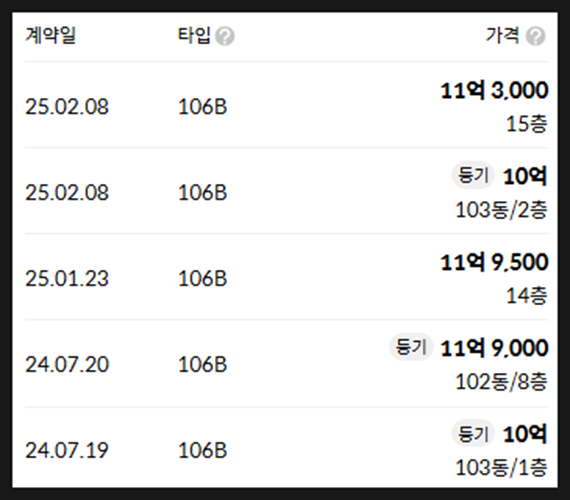Click the 등기 badge on the 24.07.19 row
Image resolution: width=570 pixels, height=500 pixels.
(x=473, y=433)
